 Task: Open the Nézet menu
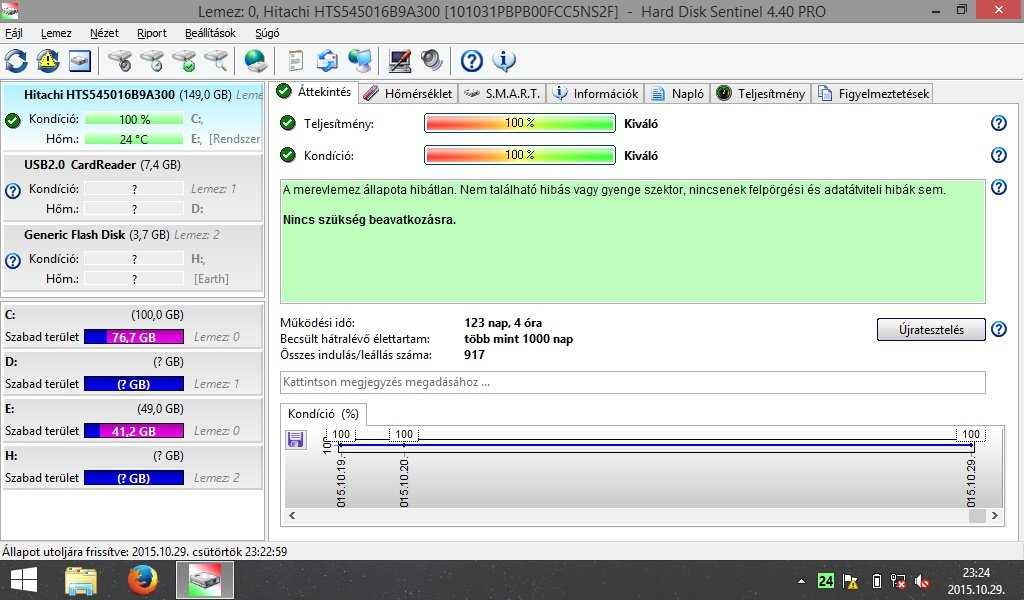(x=104, y=33)
